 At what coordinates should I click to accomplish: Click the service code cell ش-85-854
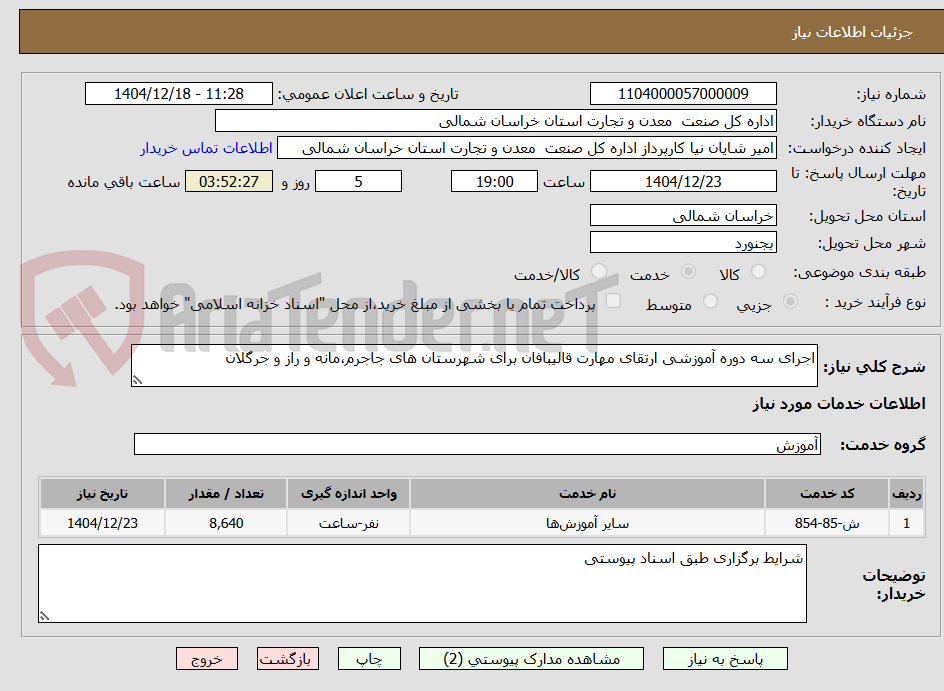[827, 523]
